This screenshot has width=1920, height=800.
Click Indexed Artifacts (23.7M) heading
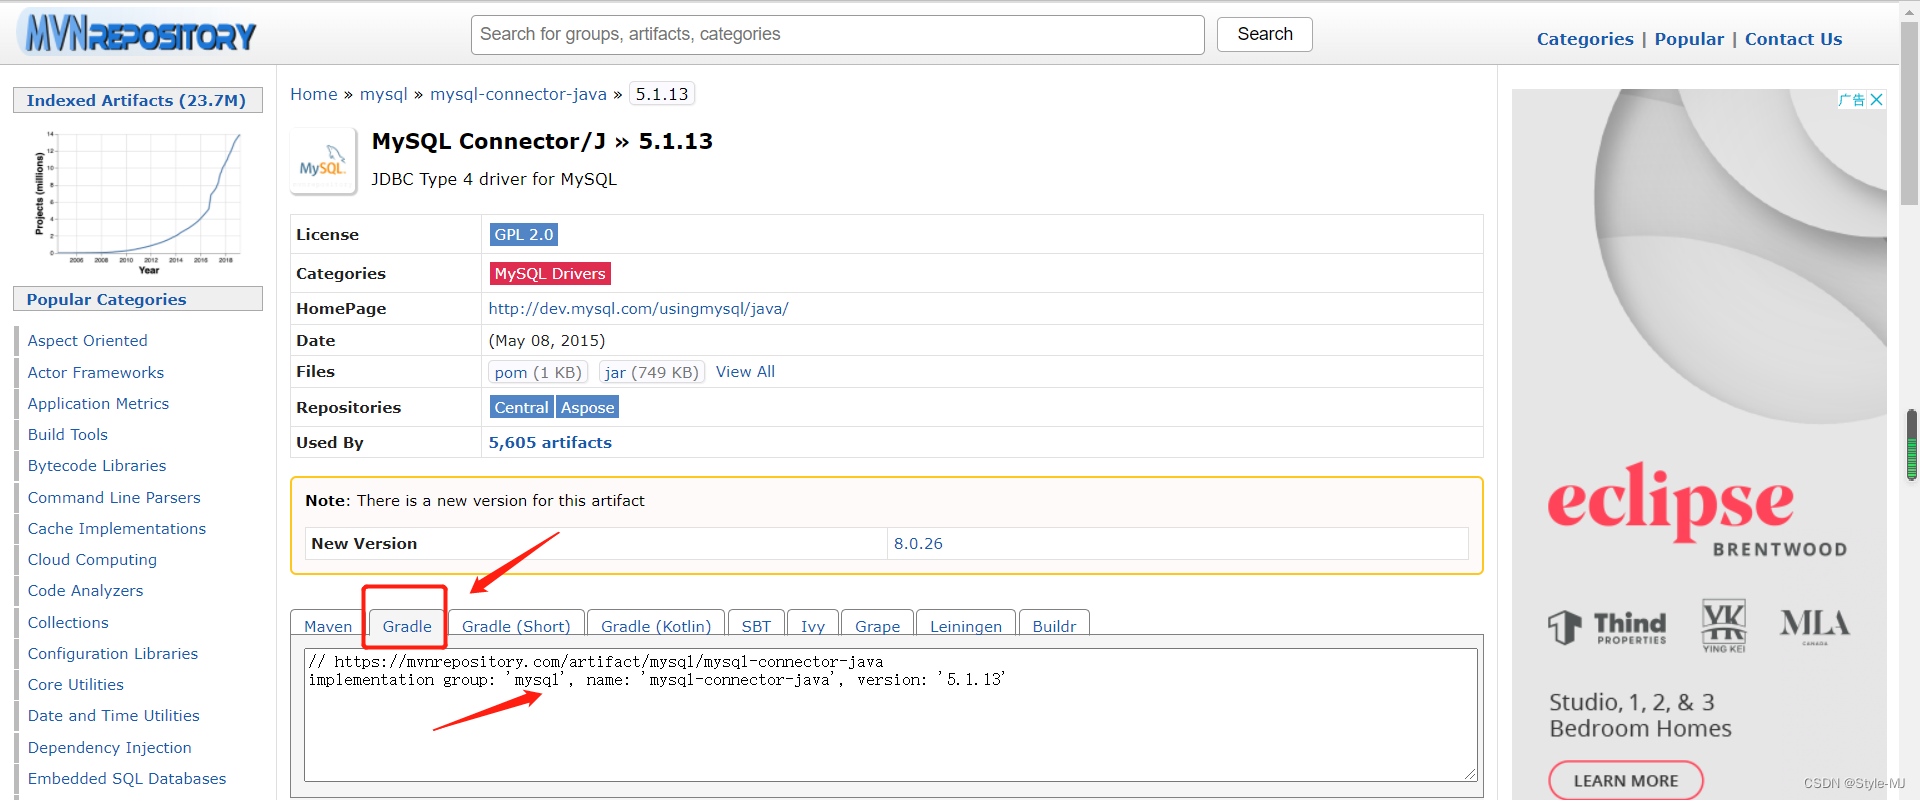tap(137, 100)
